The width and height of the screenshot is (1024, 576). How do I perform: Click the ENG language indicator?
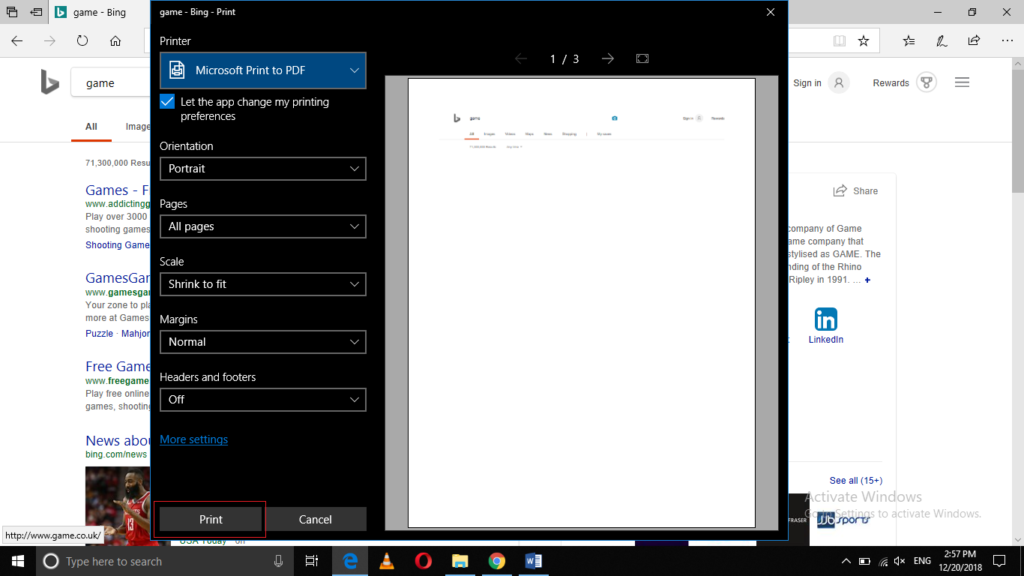pyautogui.click(x=922, y=561)
